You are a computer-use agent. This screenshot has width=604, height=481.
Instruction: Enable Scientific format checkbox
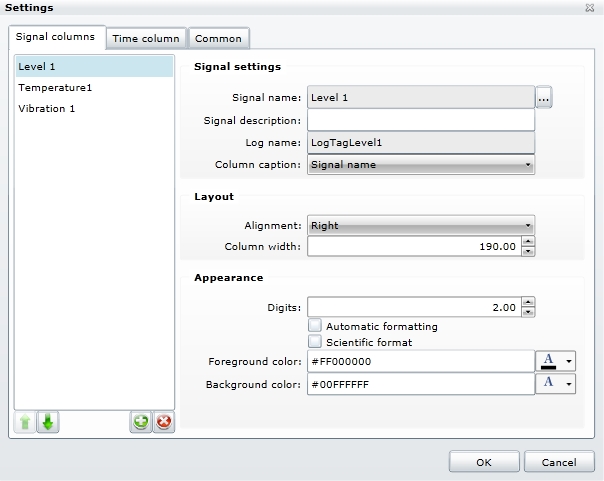(x=316, y=342)
